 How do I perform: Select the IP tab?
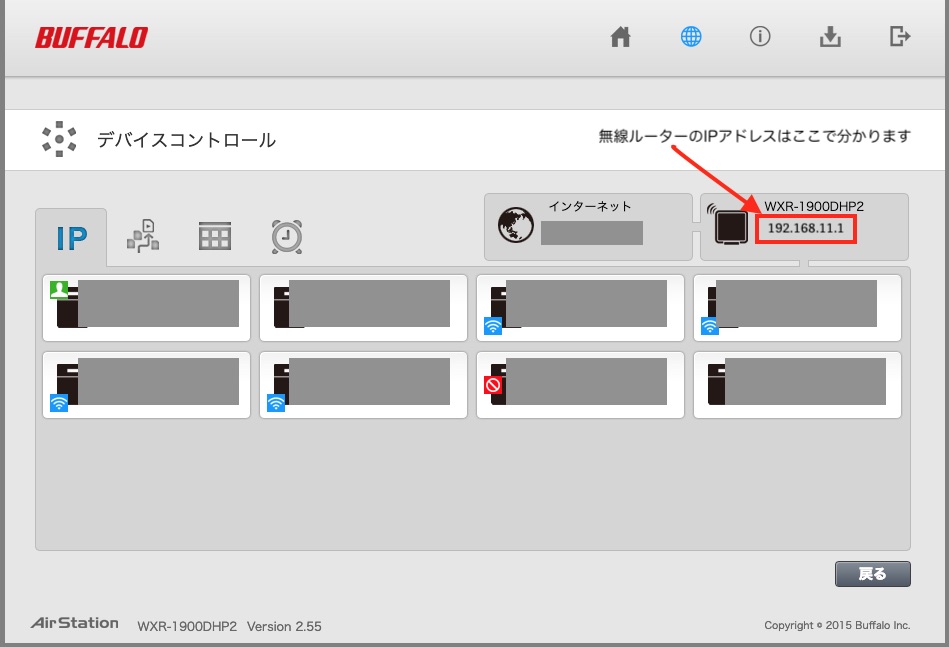[71, 238]
